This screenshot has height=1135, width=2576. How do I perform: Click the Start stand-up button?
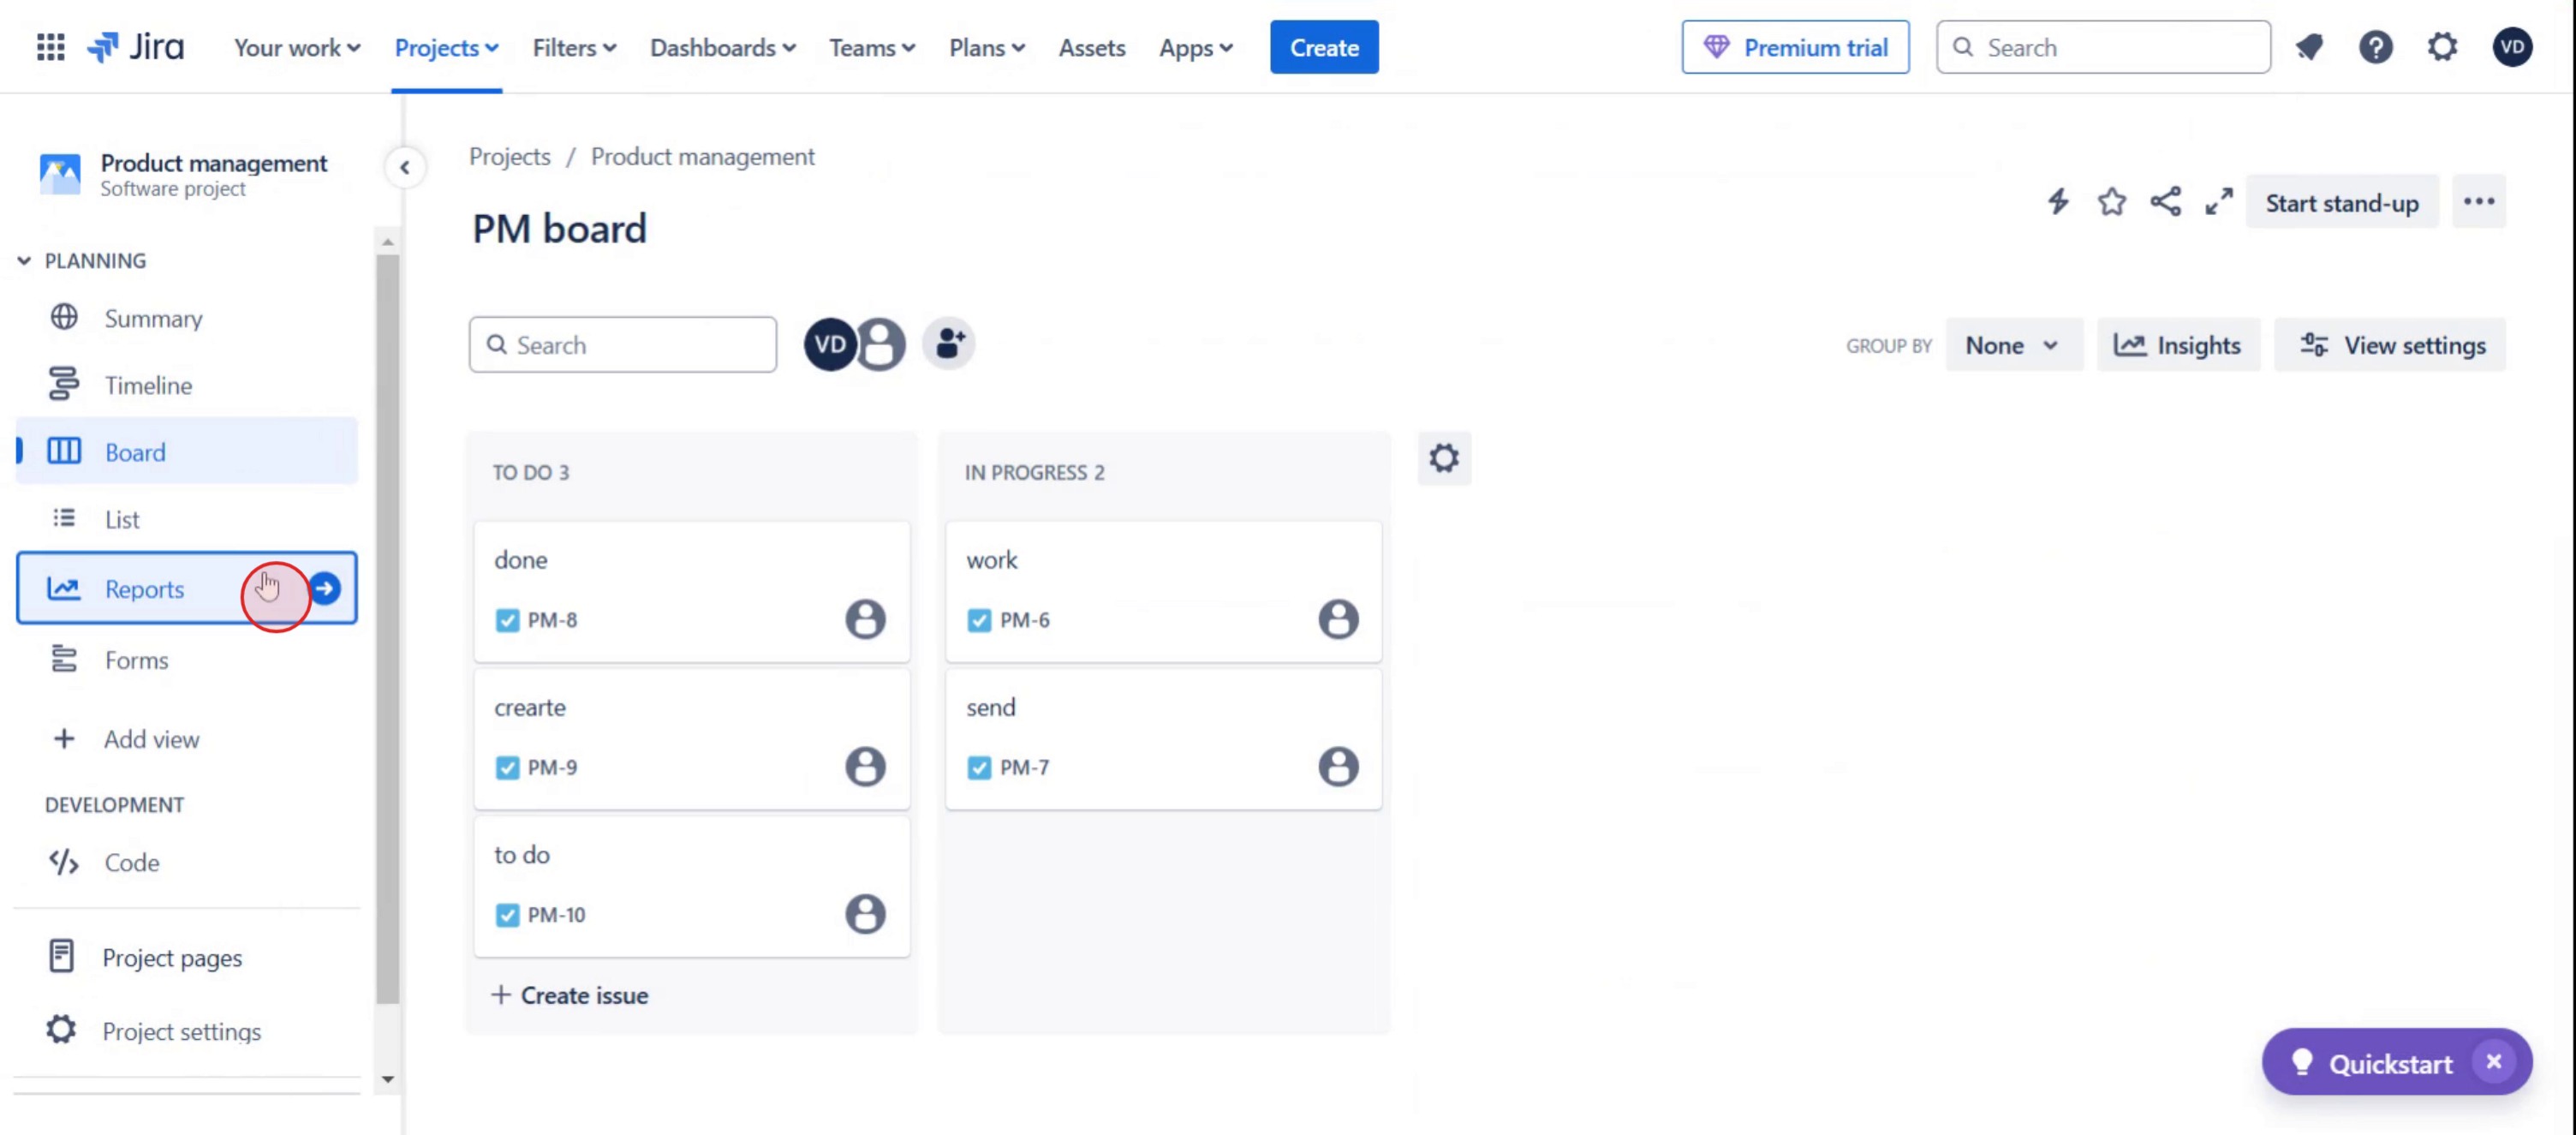pyautogui.click(x=2341, y=203)
